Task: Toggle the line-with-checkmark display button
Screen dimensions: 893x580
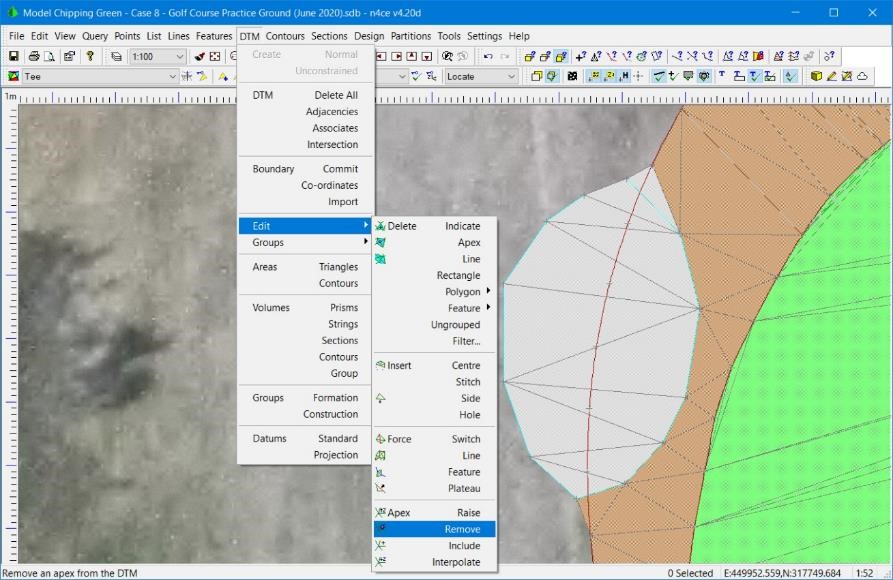Action: [658, 76]
